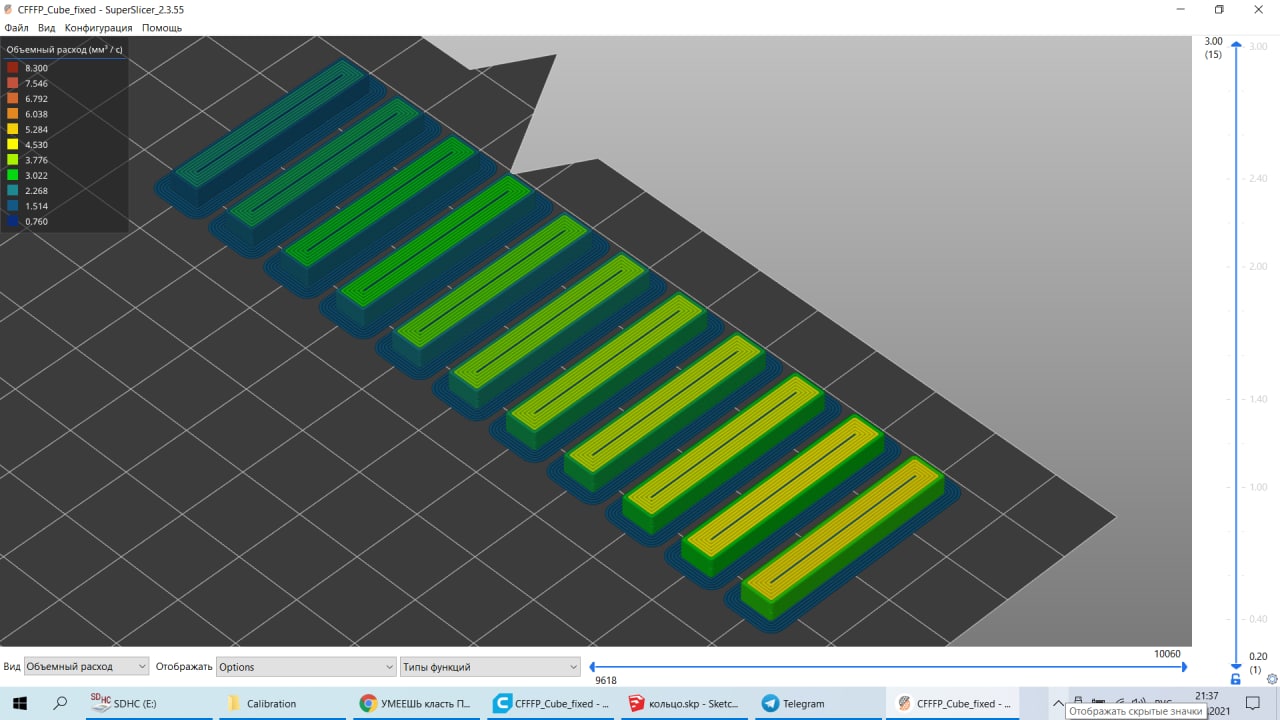The height and width of the screenshot is (720, 1280).
Task: Open the Конфигурация menu
Action: (98, 28)
